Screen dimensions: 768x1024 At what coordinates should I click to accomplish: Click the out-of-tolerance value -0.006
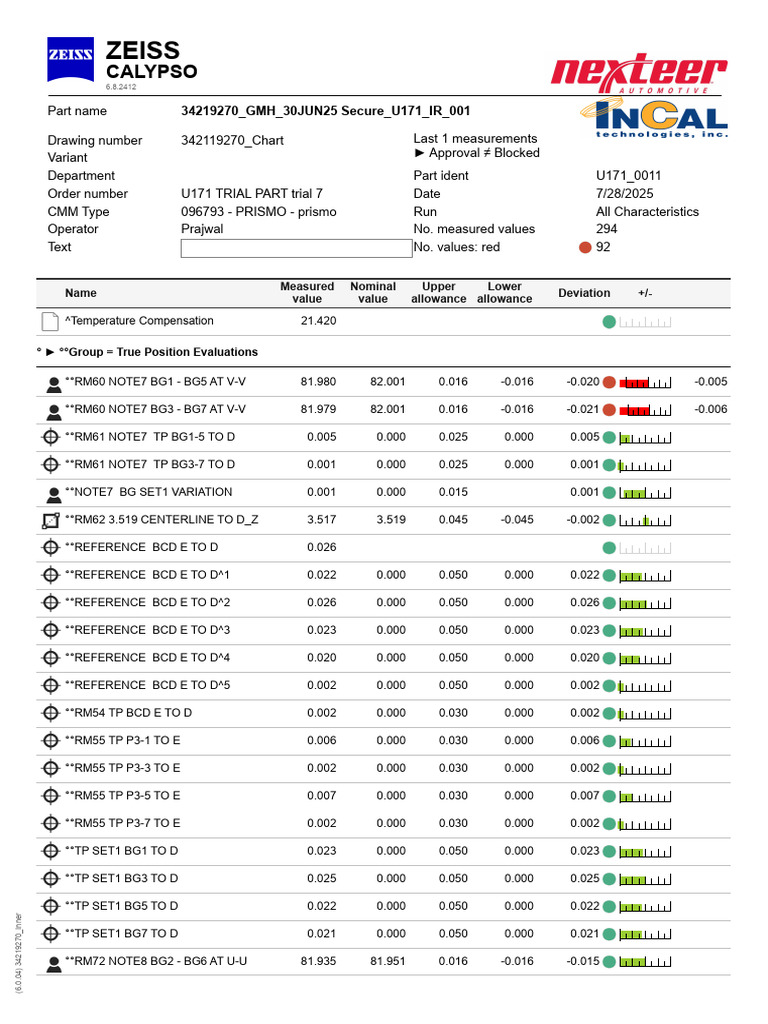pos(711,409)
